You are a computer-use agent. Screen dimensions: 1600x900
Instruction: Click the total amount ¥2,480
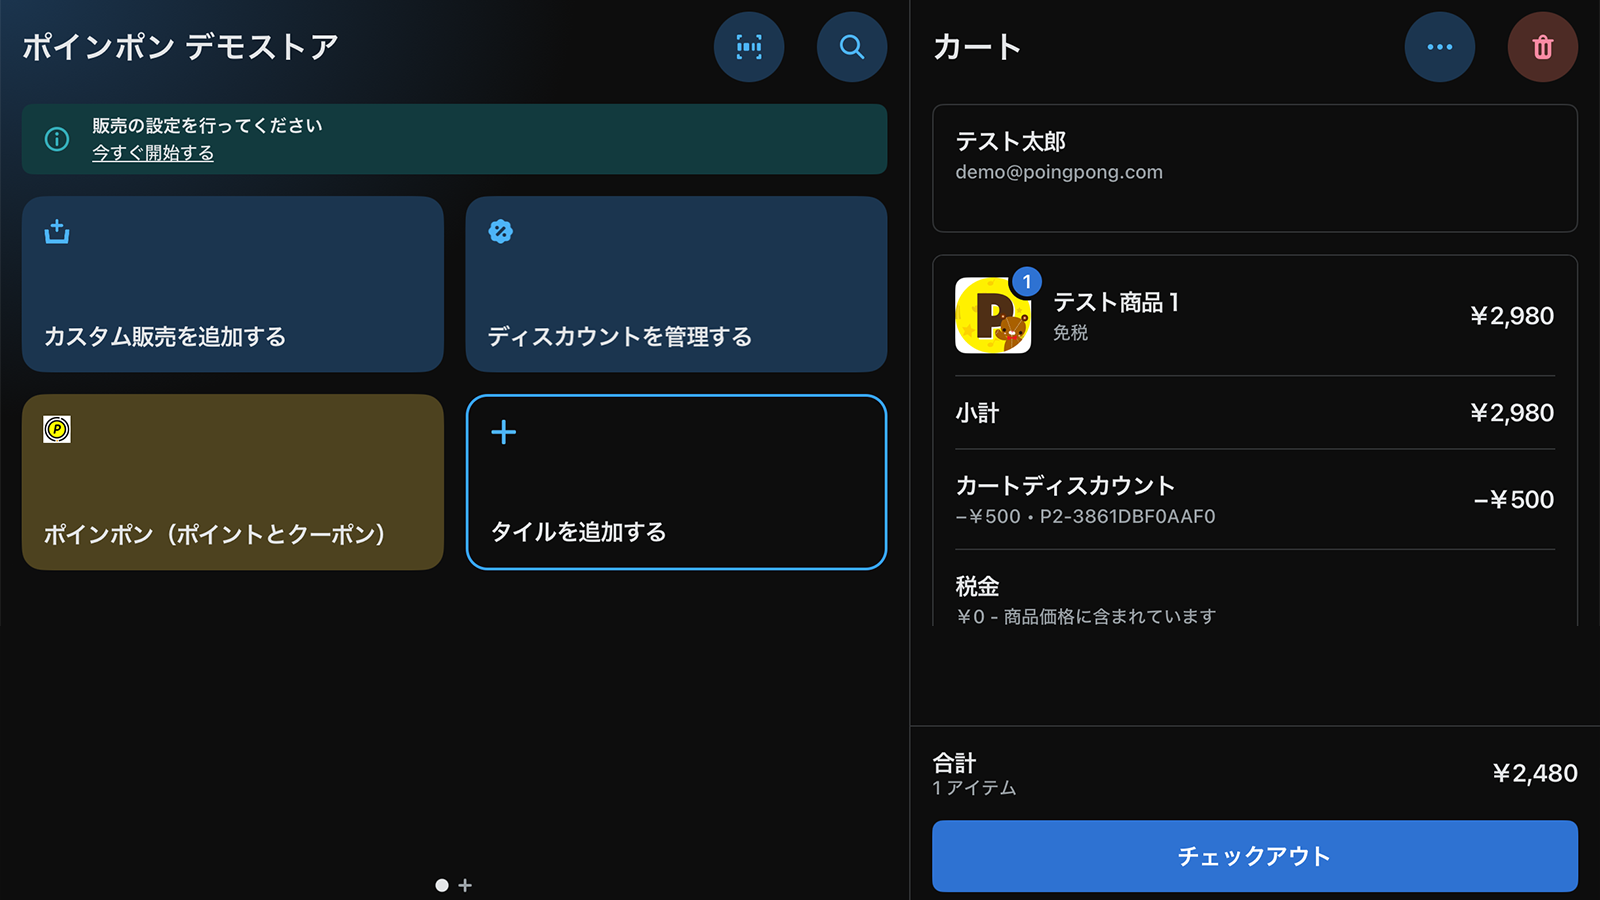[x=1535, y=773]
